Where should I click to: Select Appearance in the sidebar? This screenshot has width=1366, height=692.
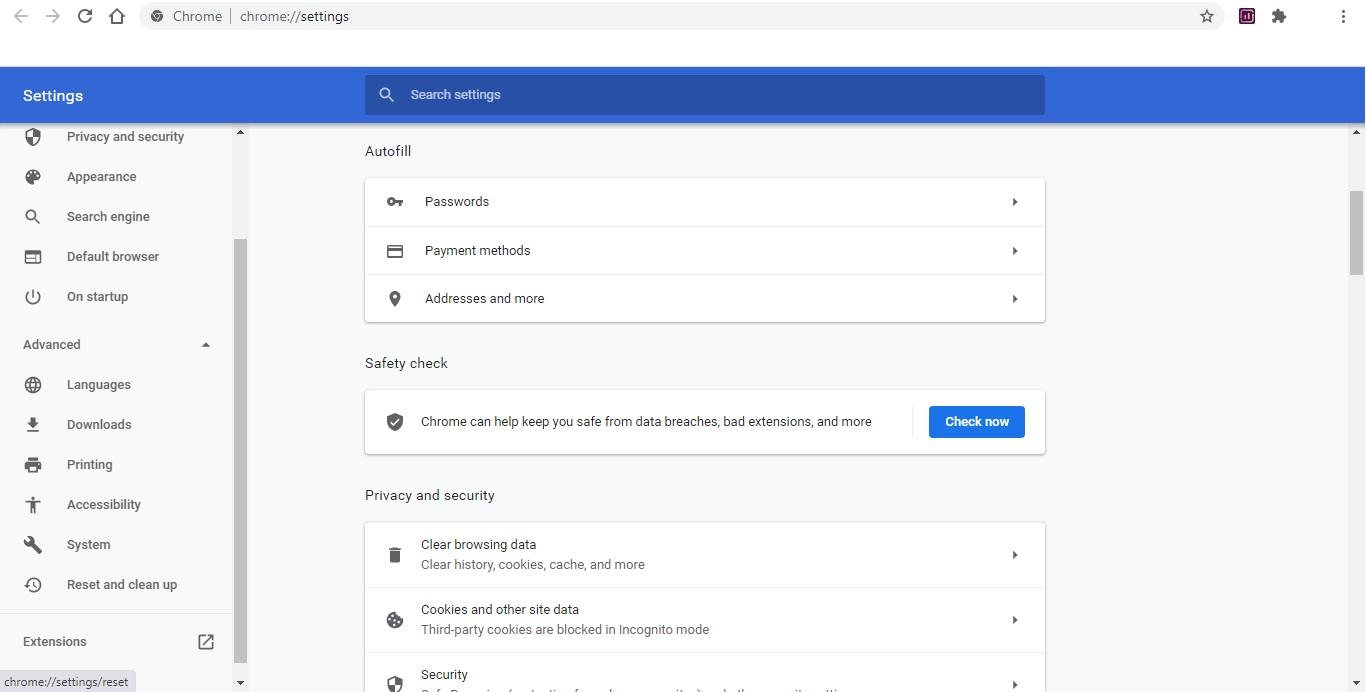point(101,177)
